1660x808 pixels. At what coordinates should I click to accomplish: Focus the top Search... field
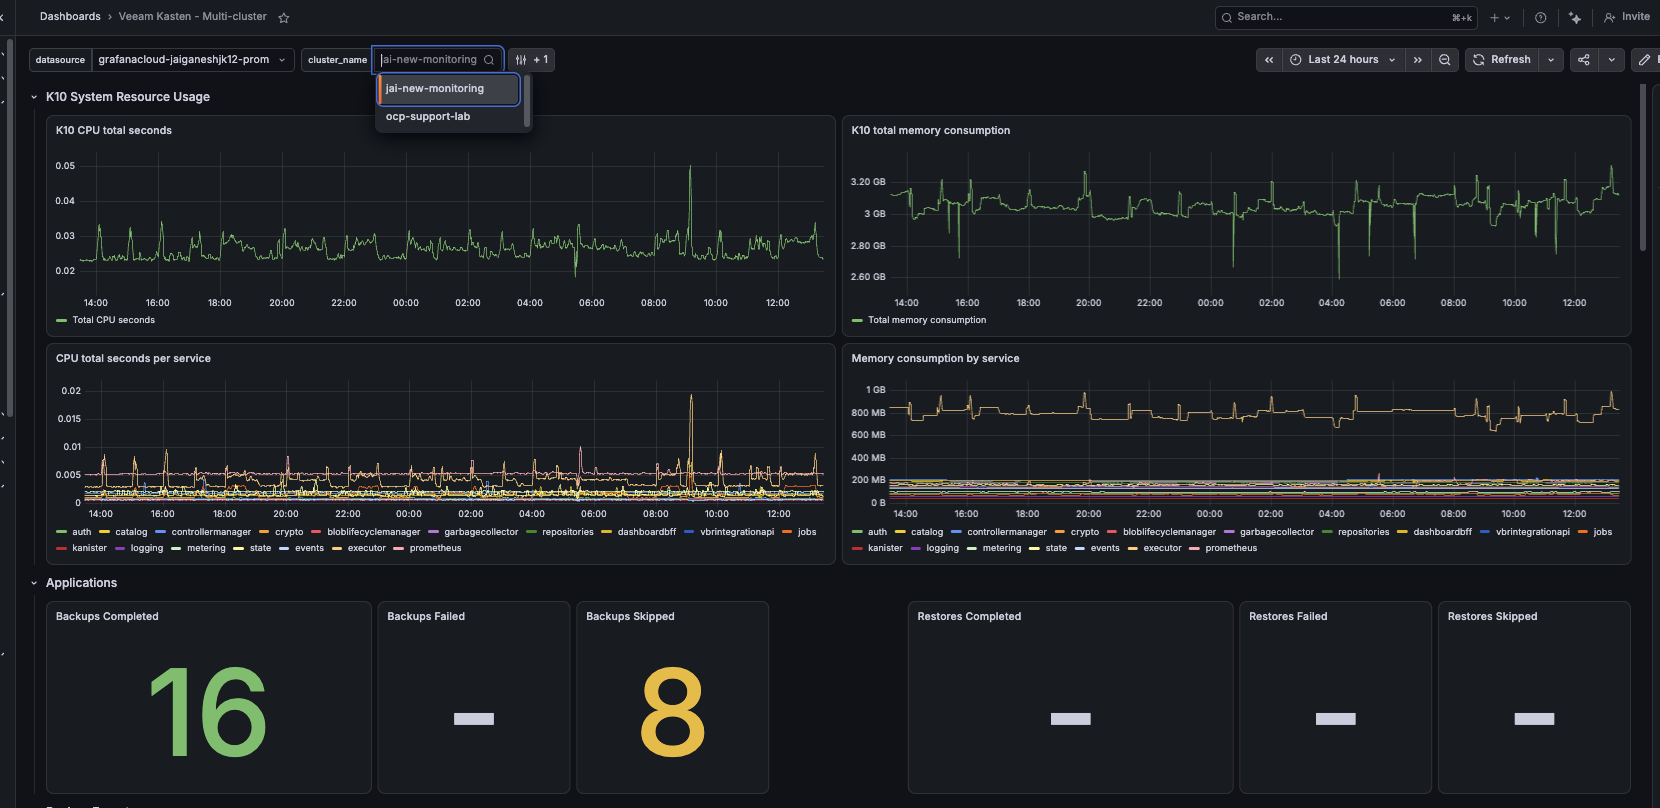pyautogui.click(x=1345, y=17)
